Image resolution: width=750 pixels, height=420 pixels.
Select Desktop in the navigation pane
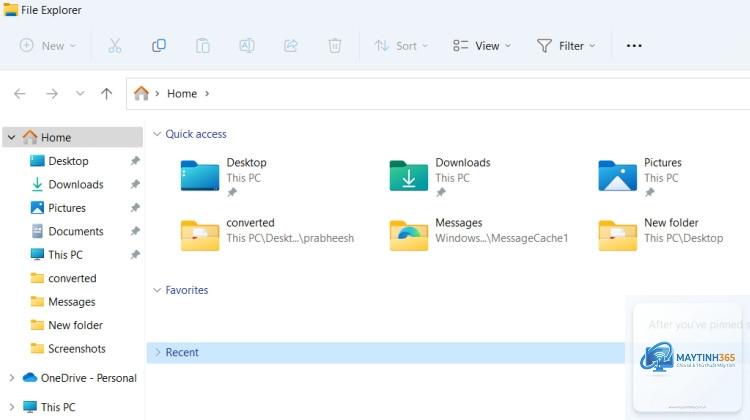click(x=68, y=161)
